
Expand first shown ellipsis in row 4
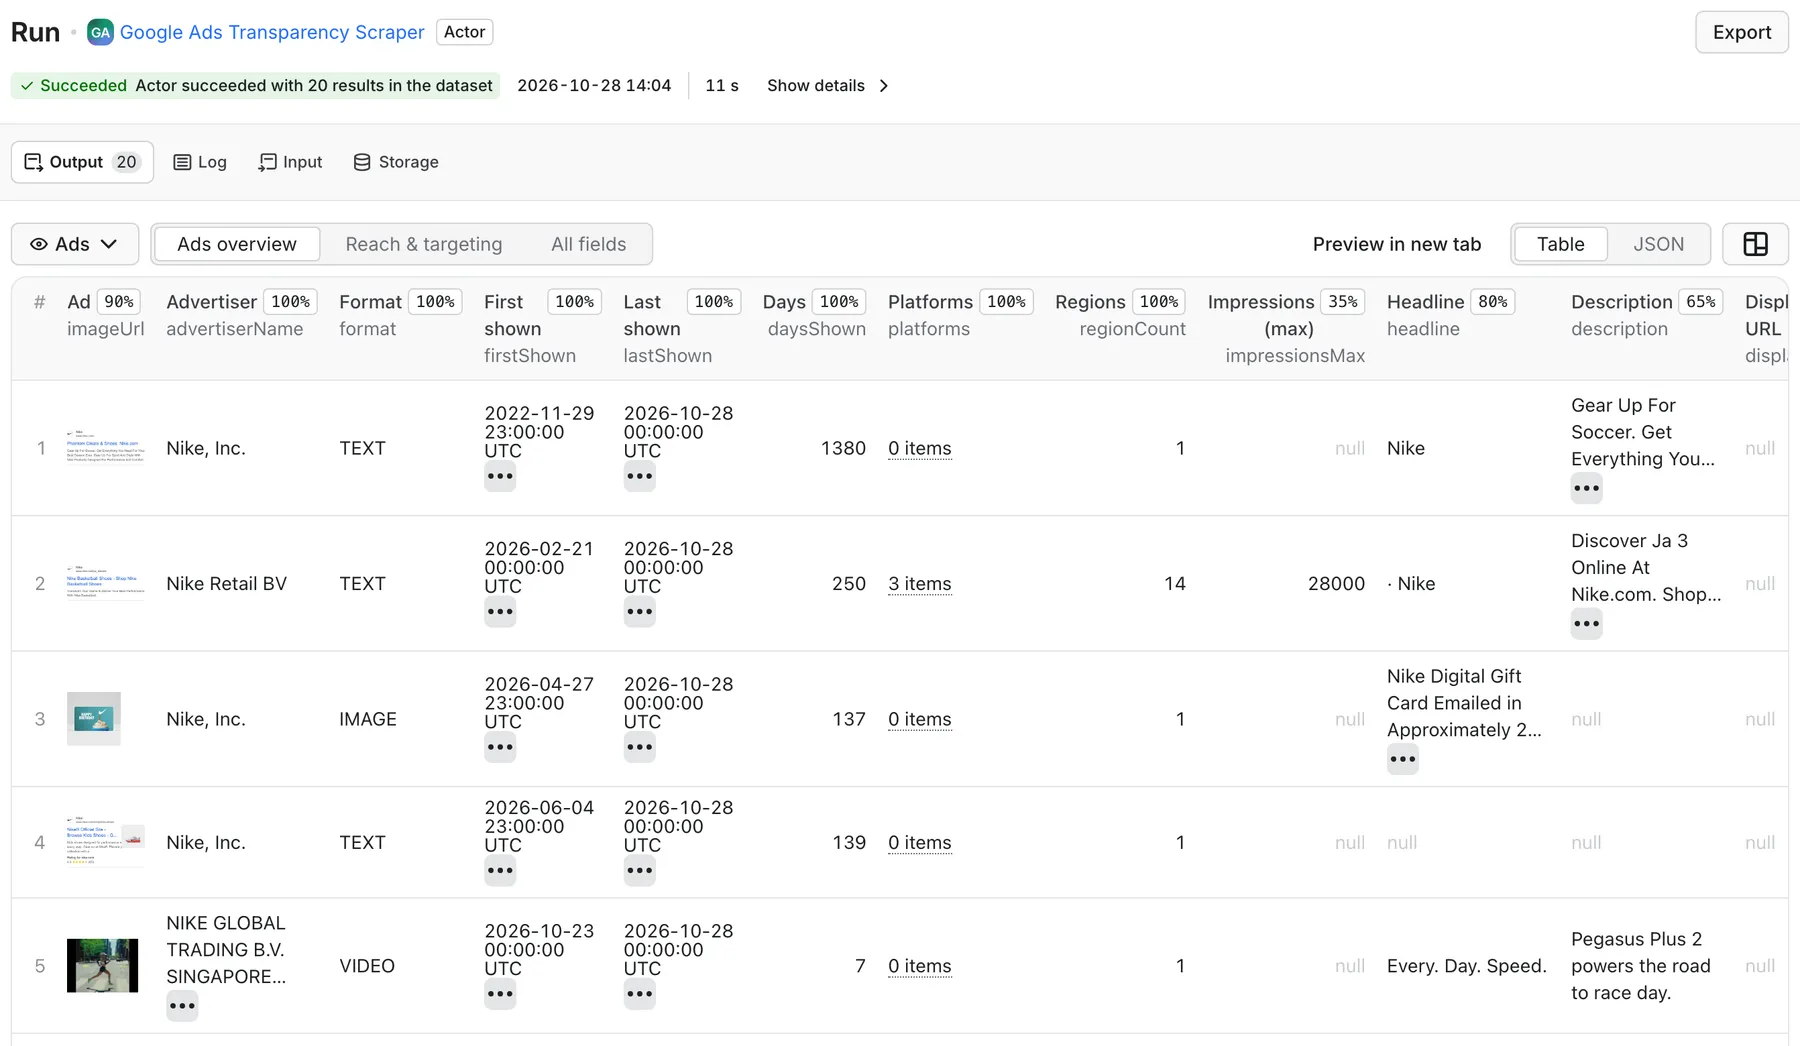click(x=500, y=870)
